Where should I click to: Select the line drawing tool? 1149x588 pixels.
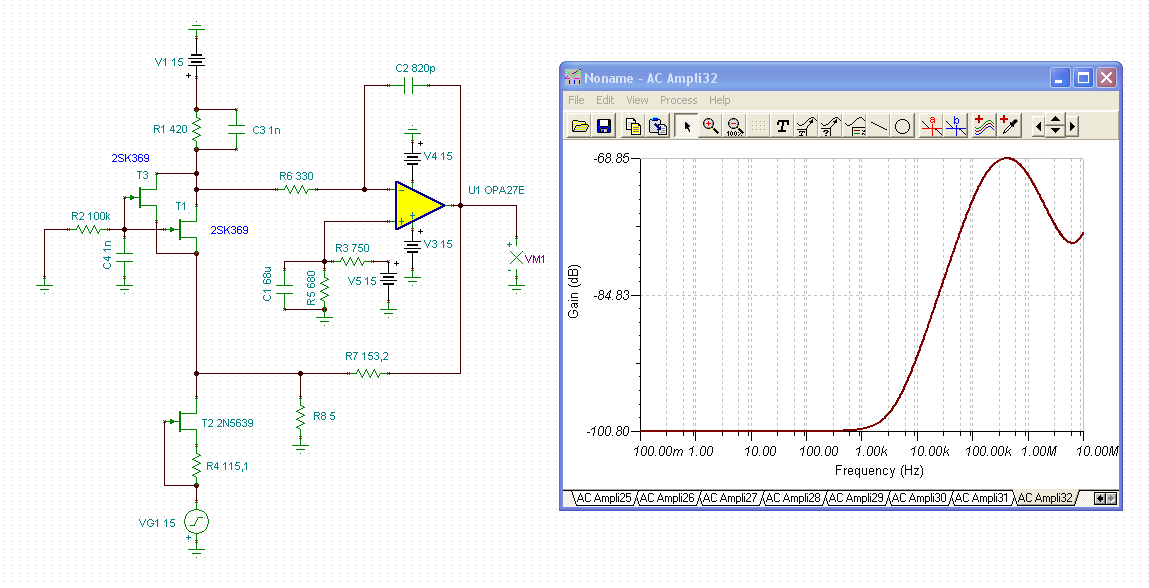pyautogui.click(x=878, y=126)
